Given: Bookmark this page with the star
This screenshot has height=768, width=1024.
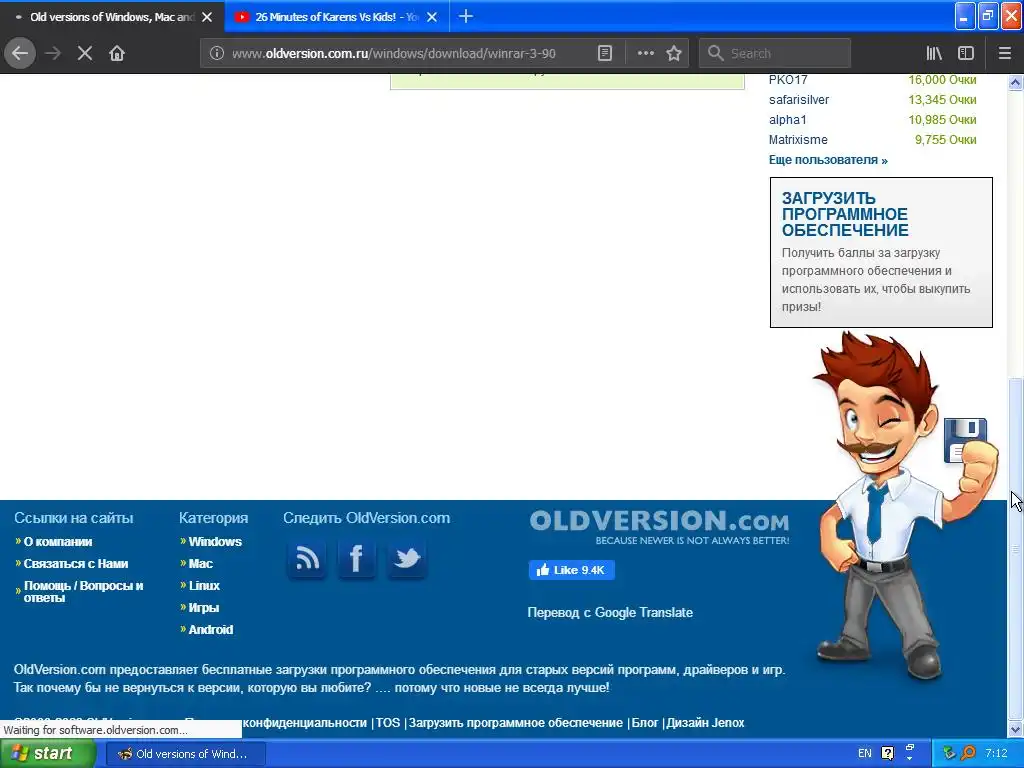Looking at the screenshot, I should tap(674, 53).
